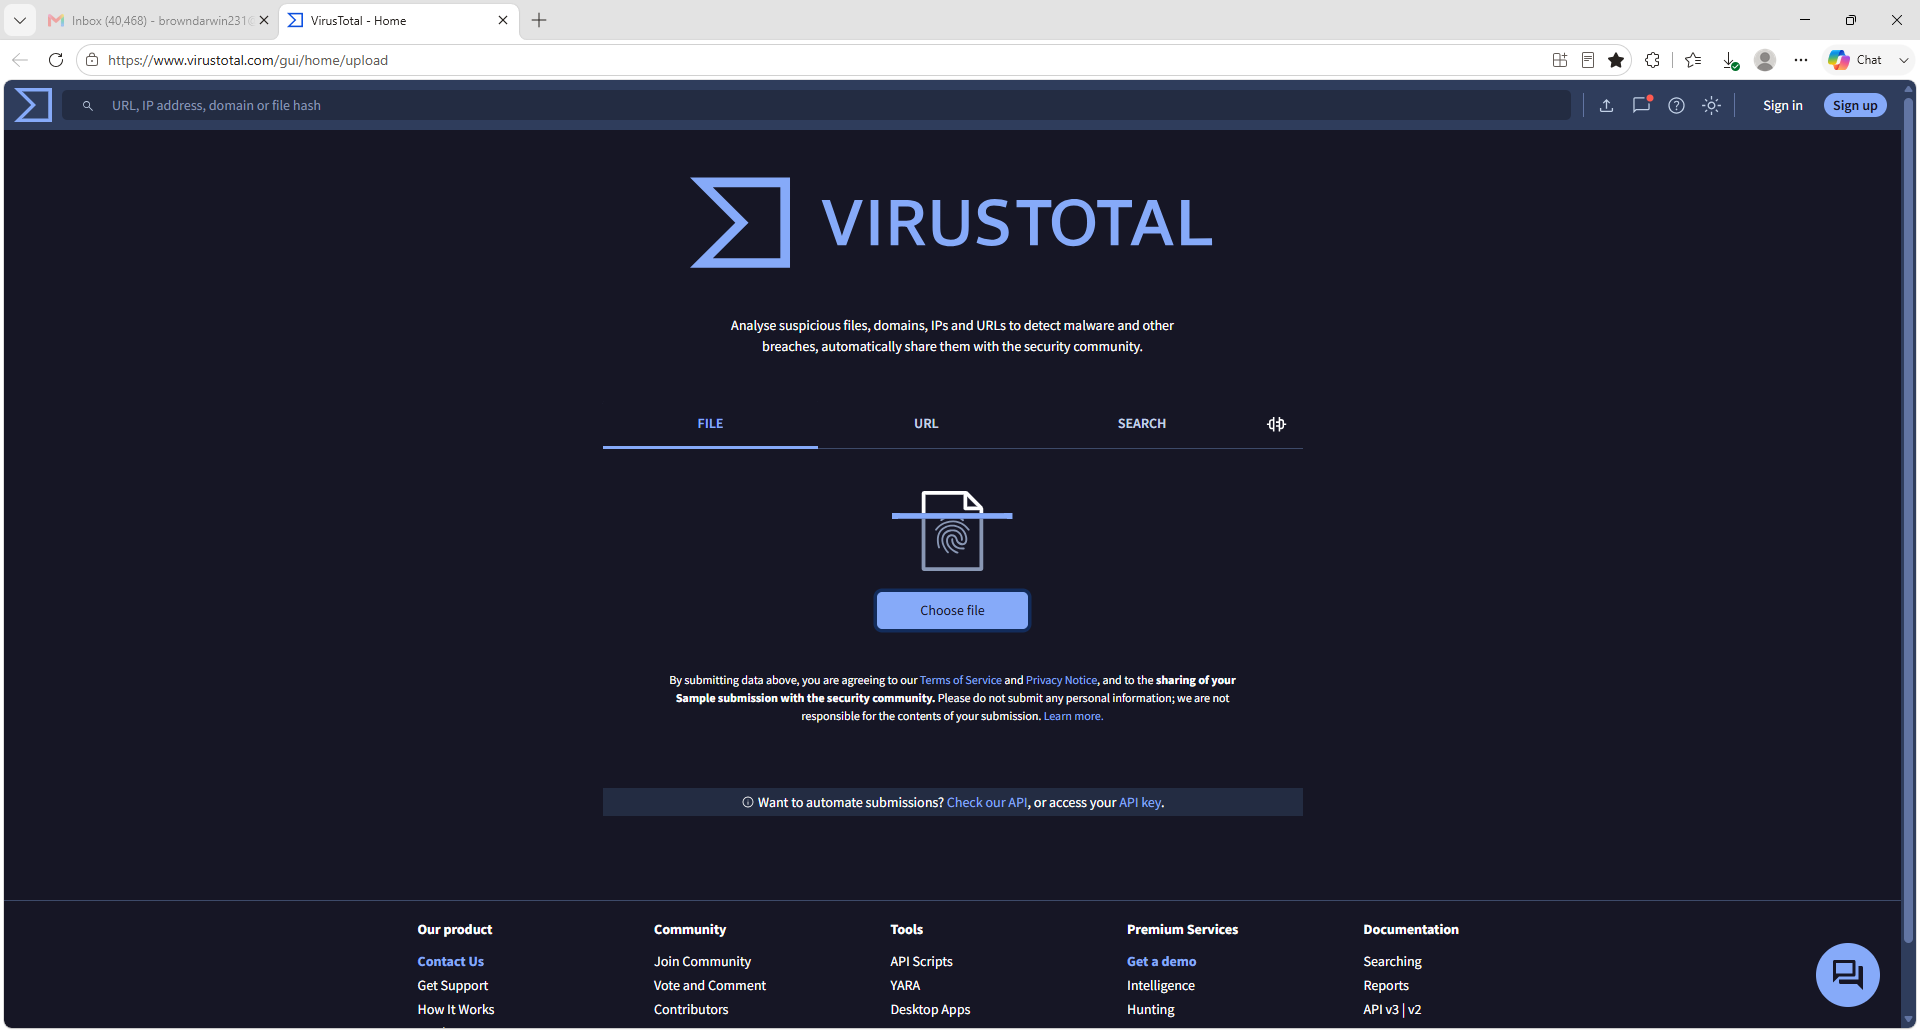Open a new browser tab
Screen dimensions: 1920x1032
point(539,20)
